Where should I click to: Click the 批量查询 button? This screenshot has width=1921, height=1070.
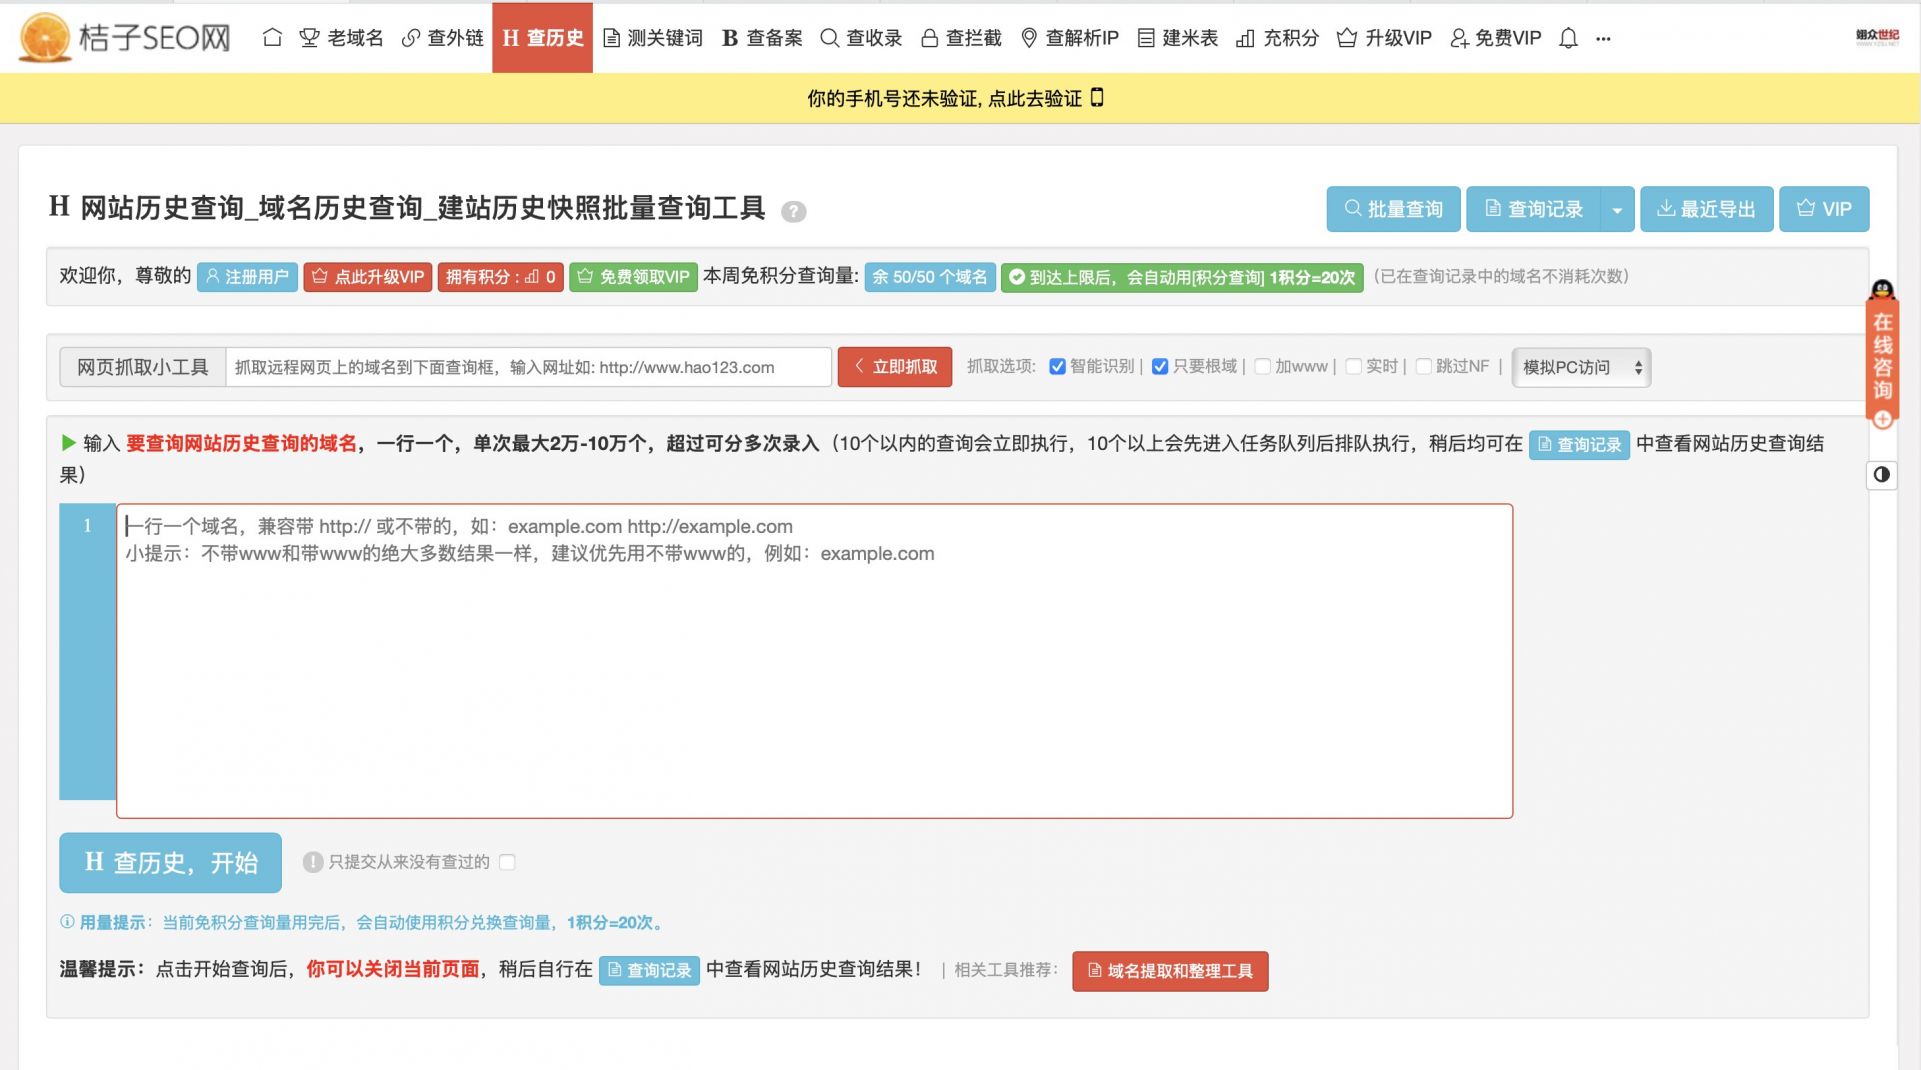(x=1393, y=210)
